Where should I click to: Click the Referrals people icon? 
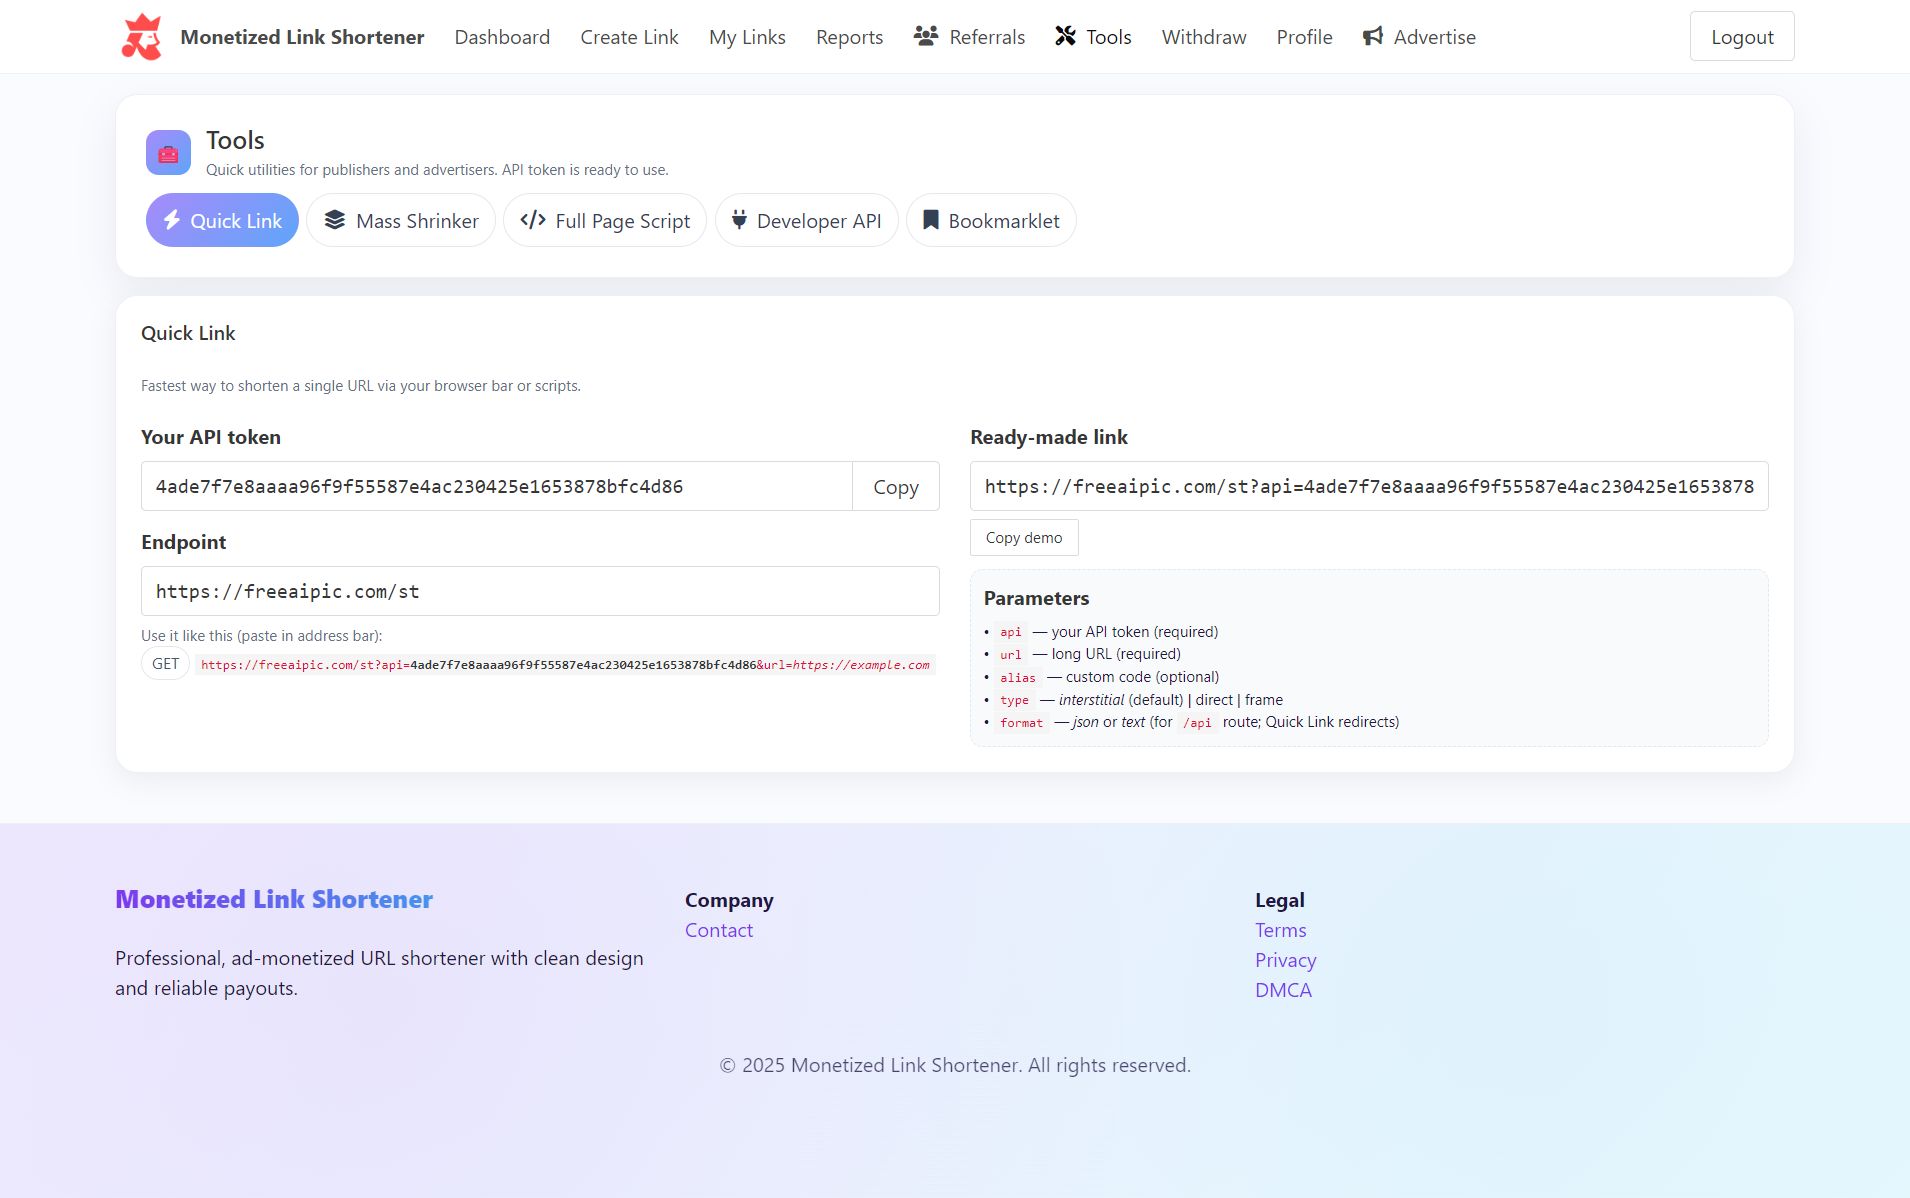[925, 37]
